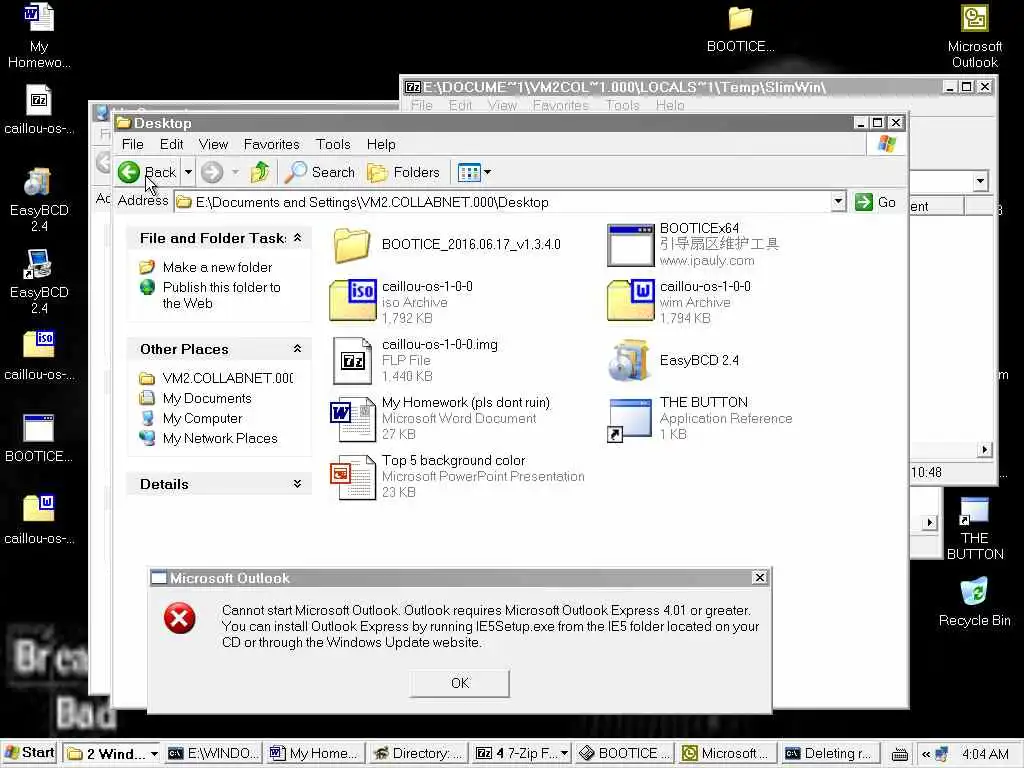Screen dimensions: 1024x768
Task: Open the dropdown arrow in 7-Zip window
Action: click(x=980, y=181)
